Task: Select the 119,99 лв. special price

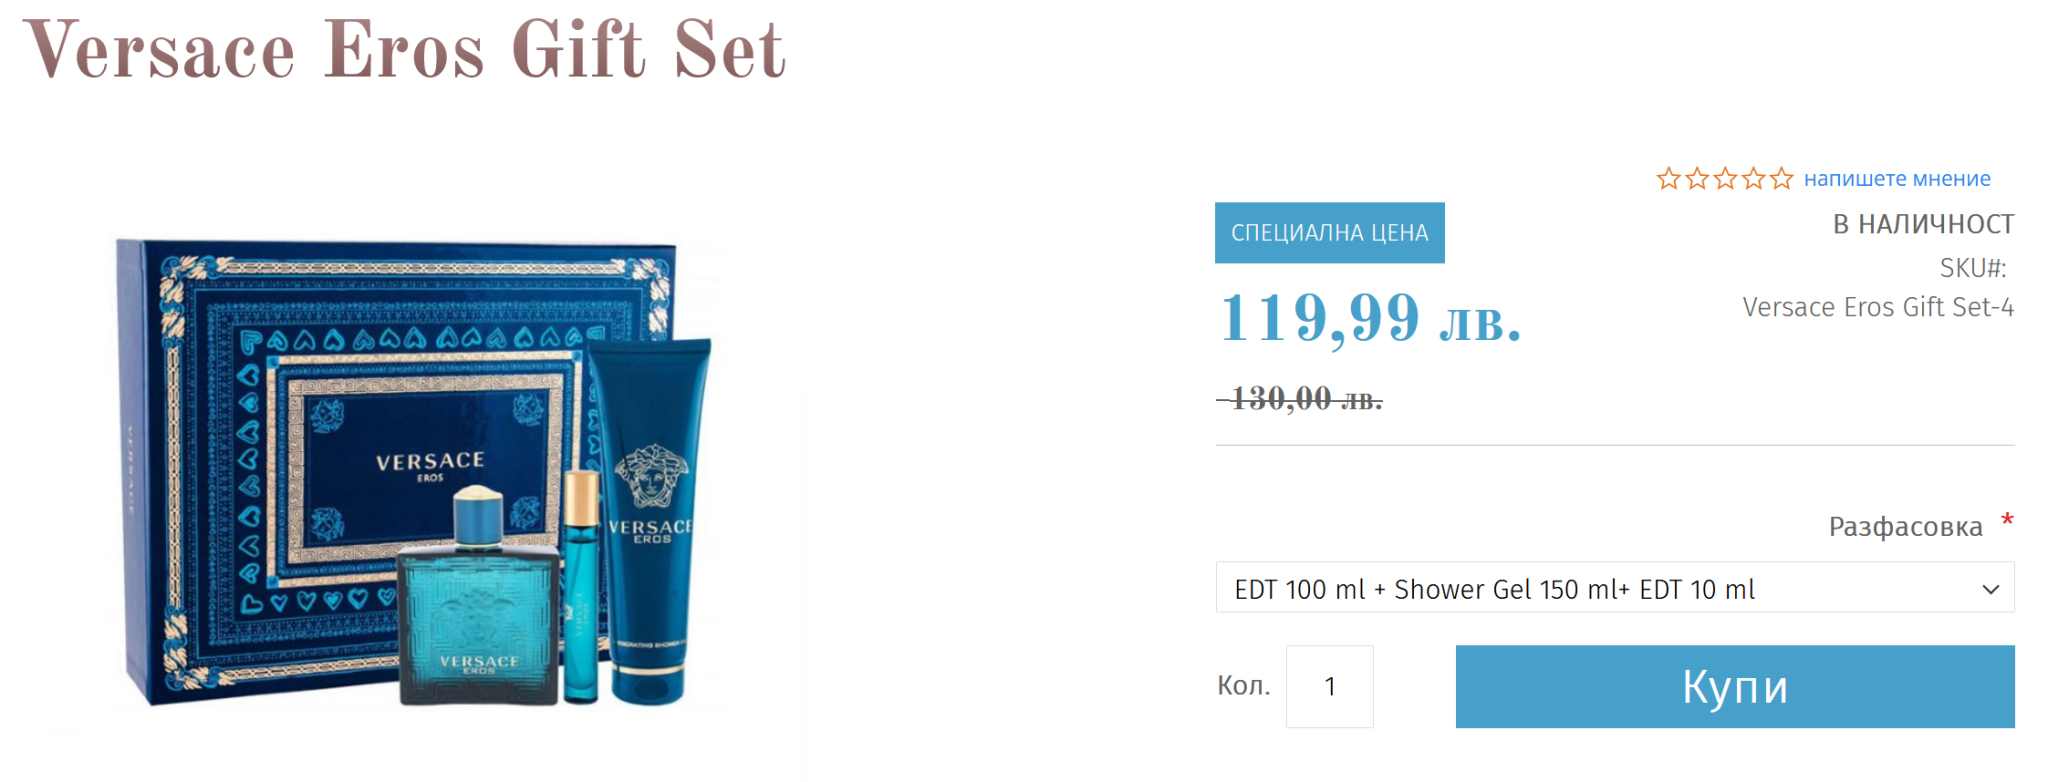Action: tap(1370, 318)
